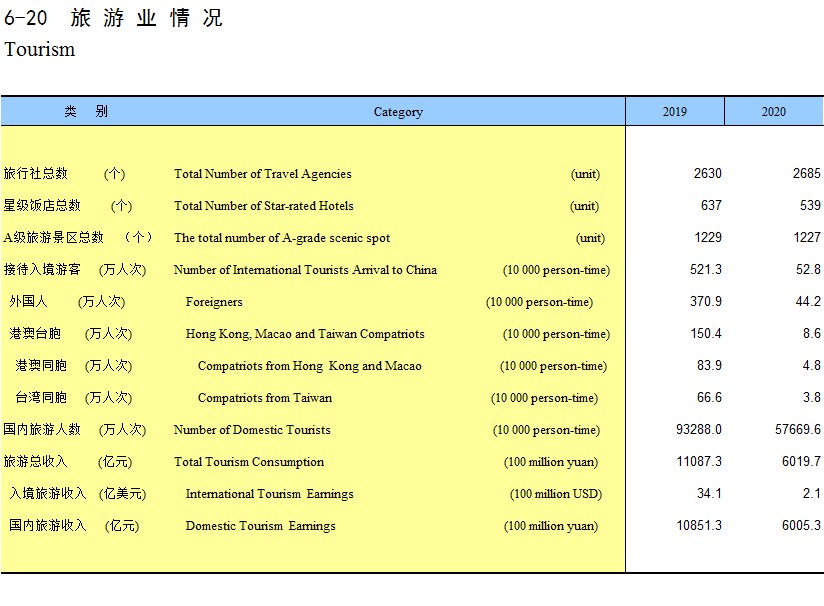The width and height of the screenshot is (824, 606).
Task: Click 'Domestic Tourism Earnings' text
Action: 261,526
